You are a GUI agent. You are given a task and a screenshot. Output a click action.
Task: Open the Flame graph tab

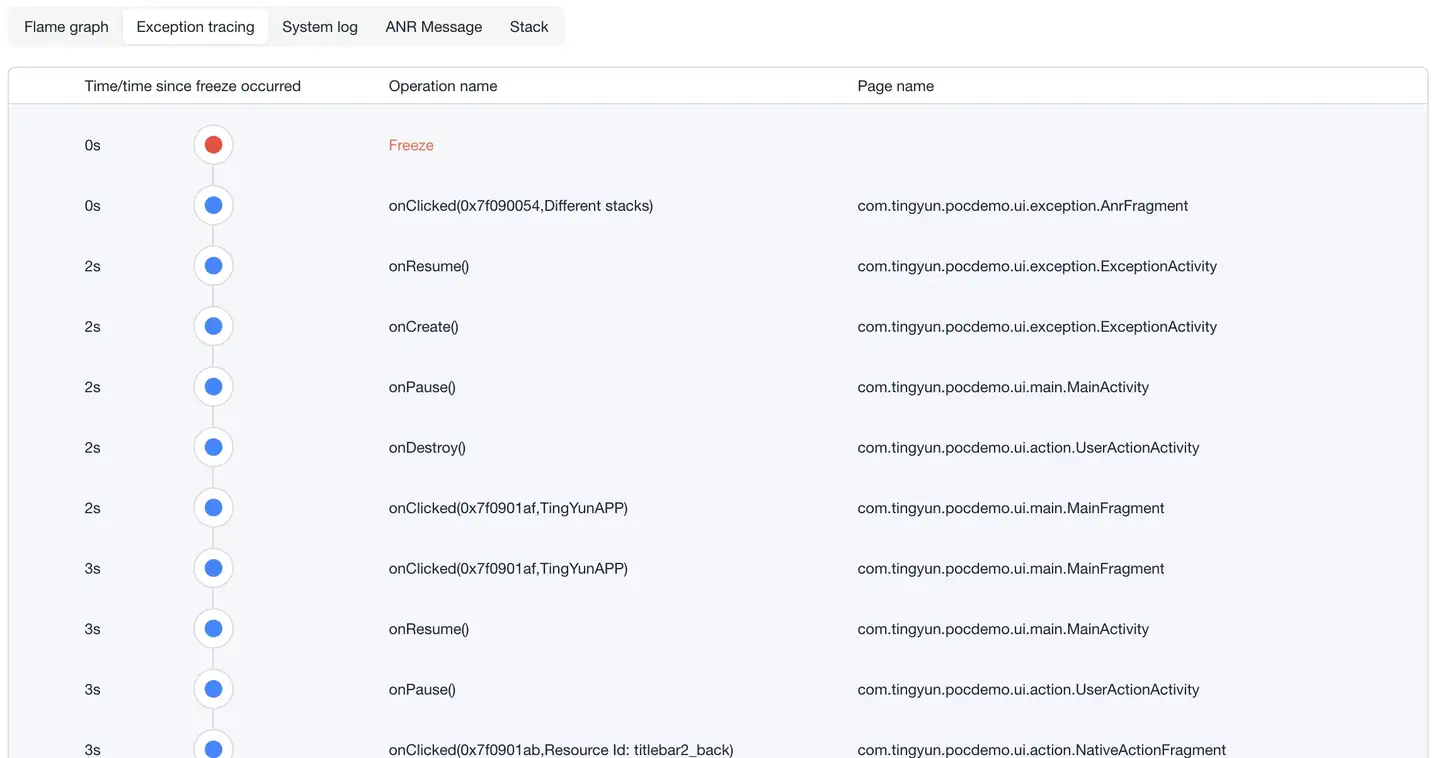(66, 27)
